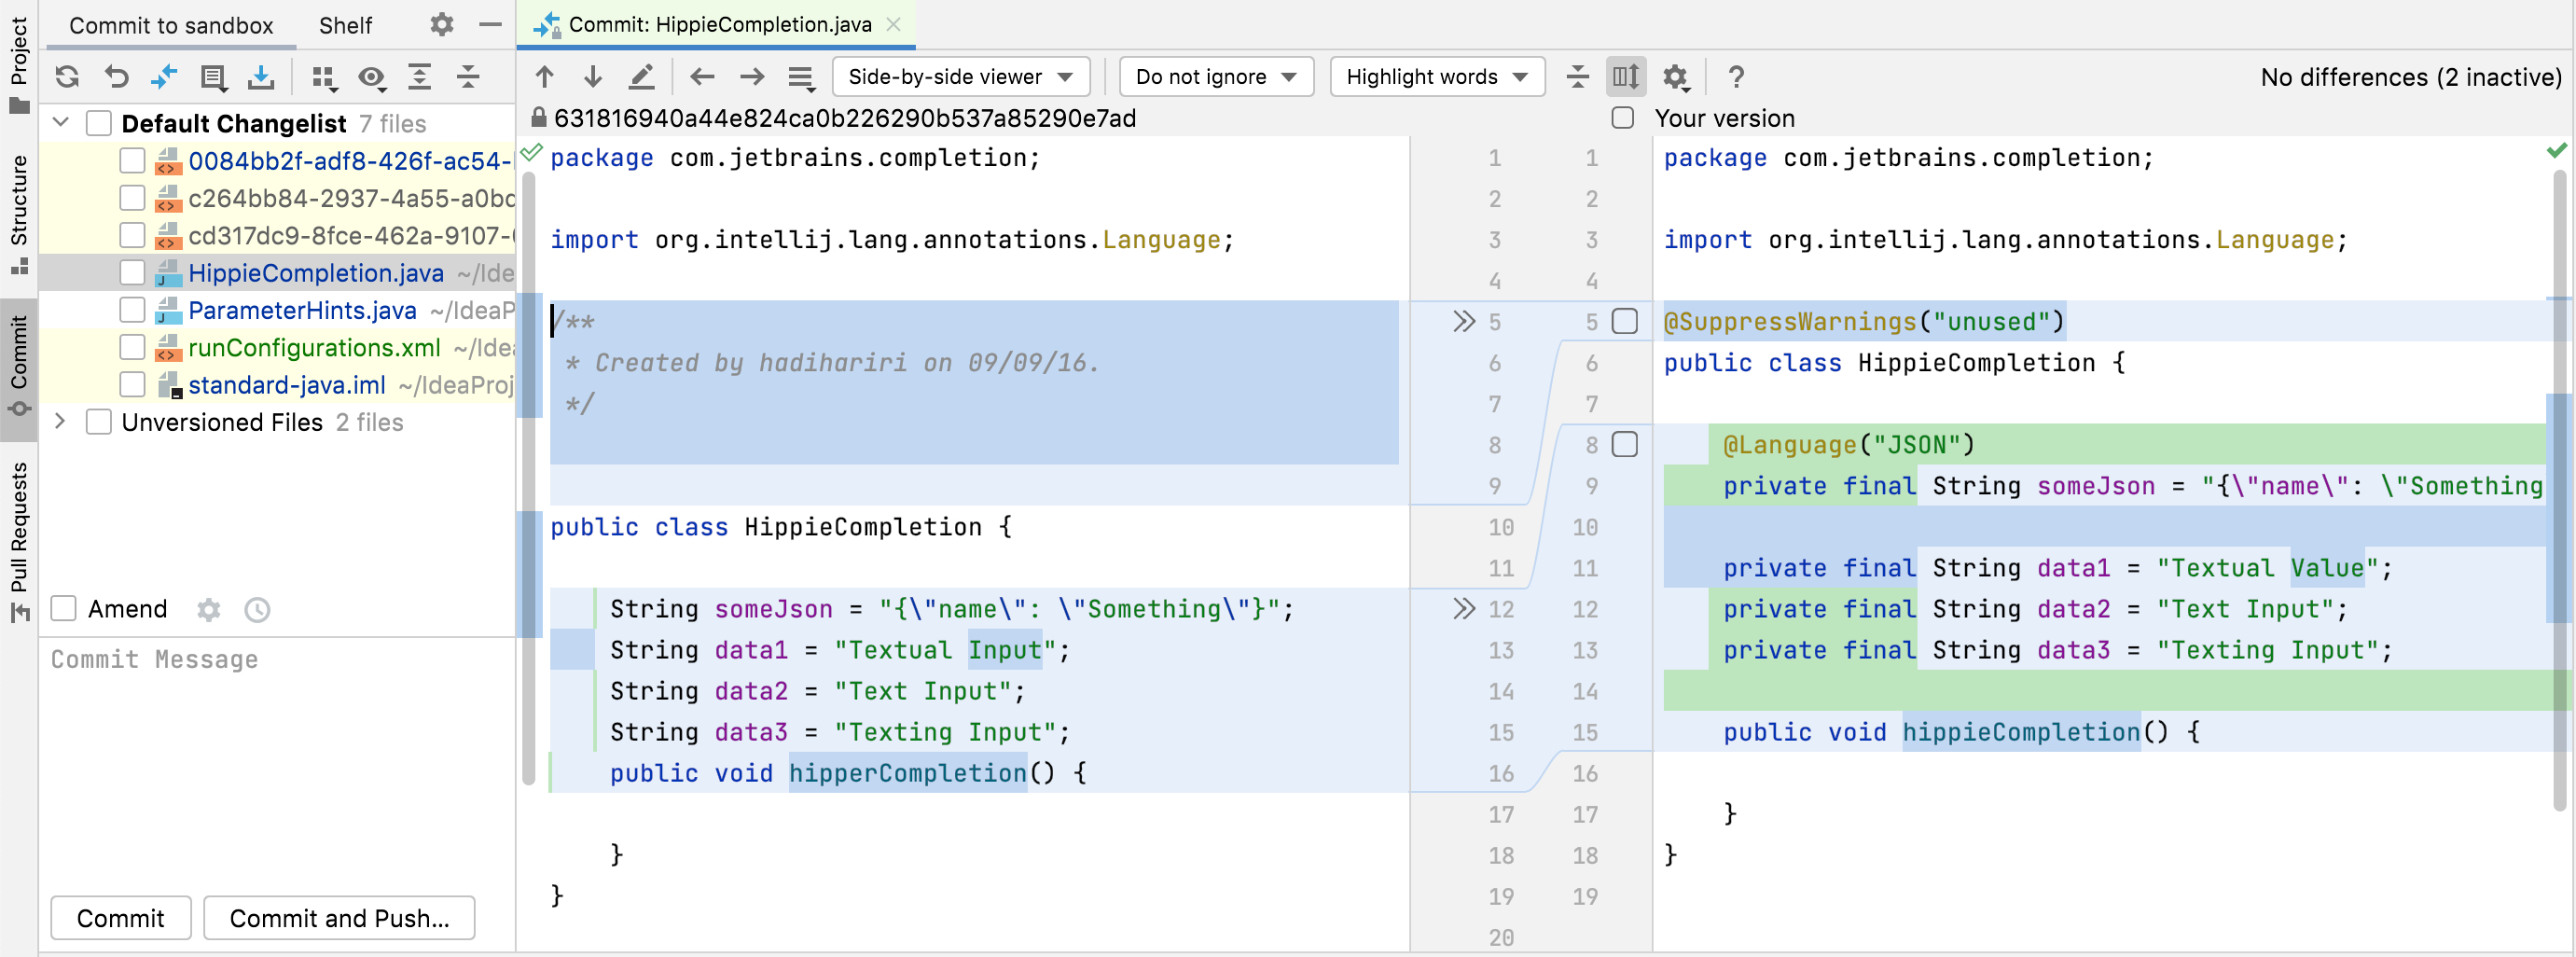Image resolution: width=2576 pixels, height=957 pixels.
Task: Expand the Unversioned Files node
Action: 60,422
